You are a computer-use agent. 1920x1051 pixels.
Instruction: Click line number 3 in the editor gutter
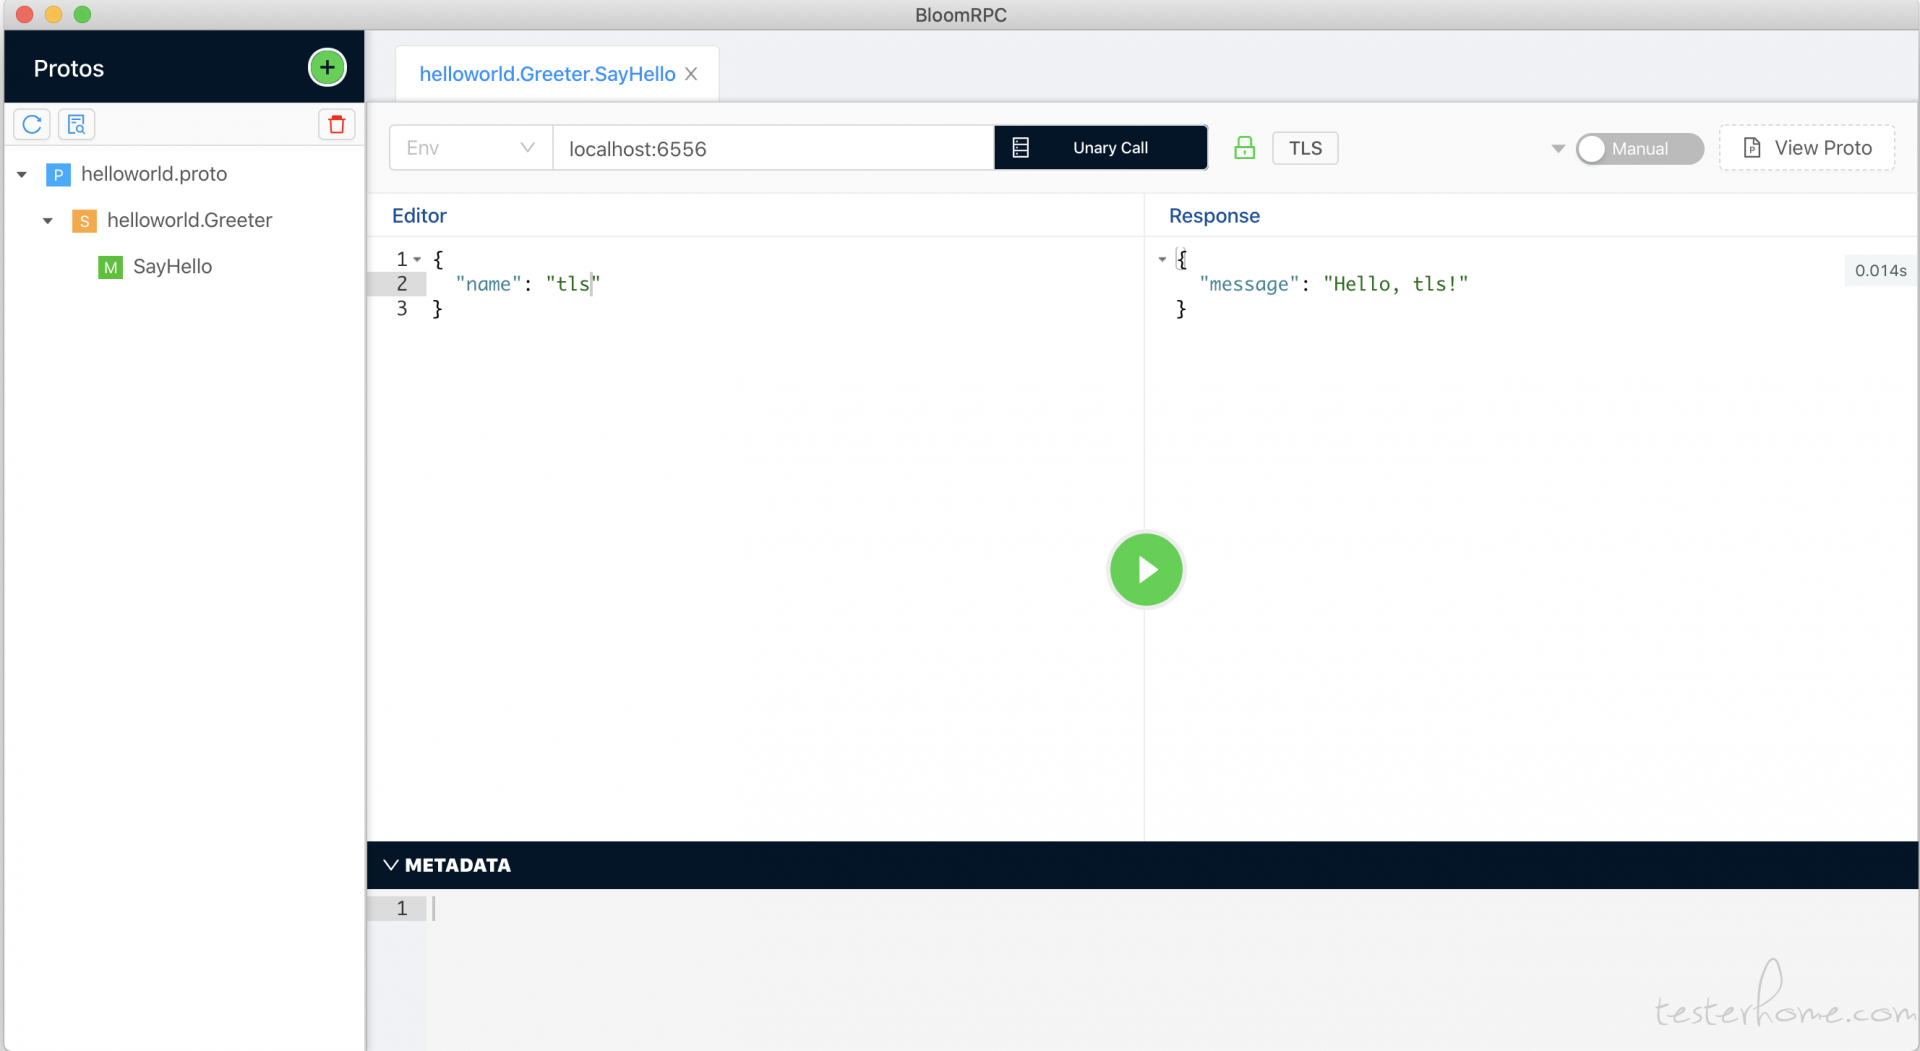coord(402,309)
